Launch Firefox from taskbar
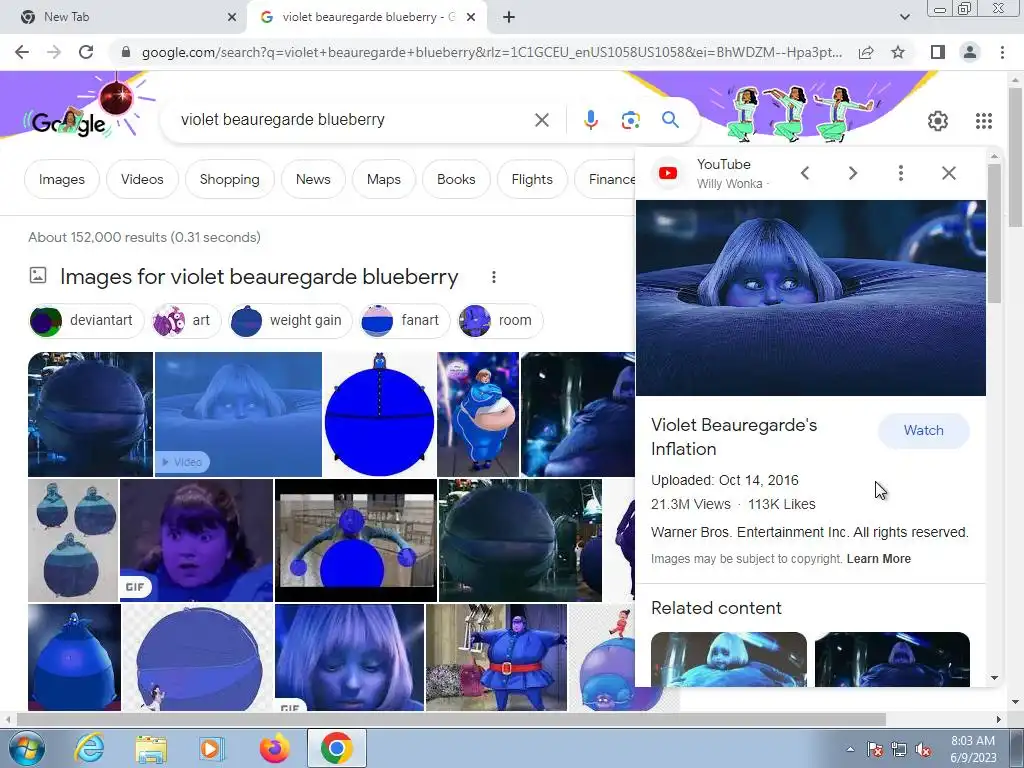 274,748
